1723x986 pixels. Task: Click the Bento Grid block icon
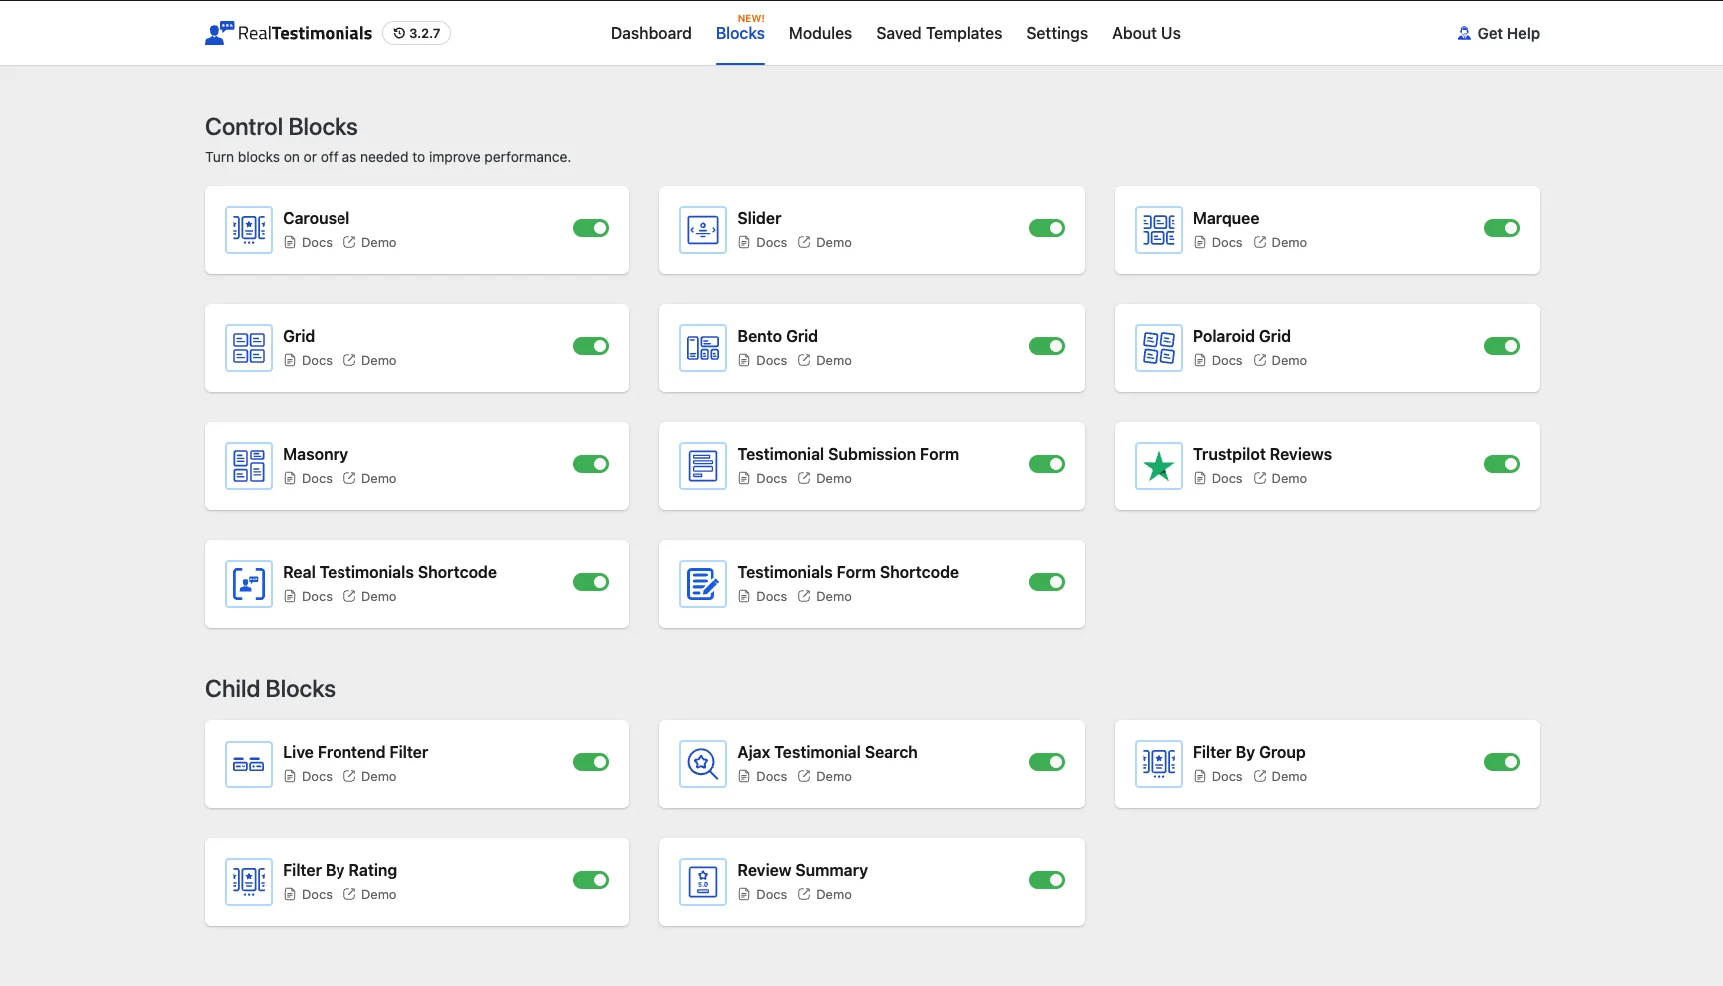click(703, 348)
